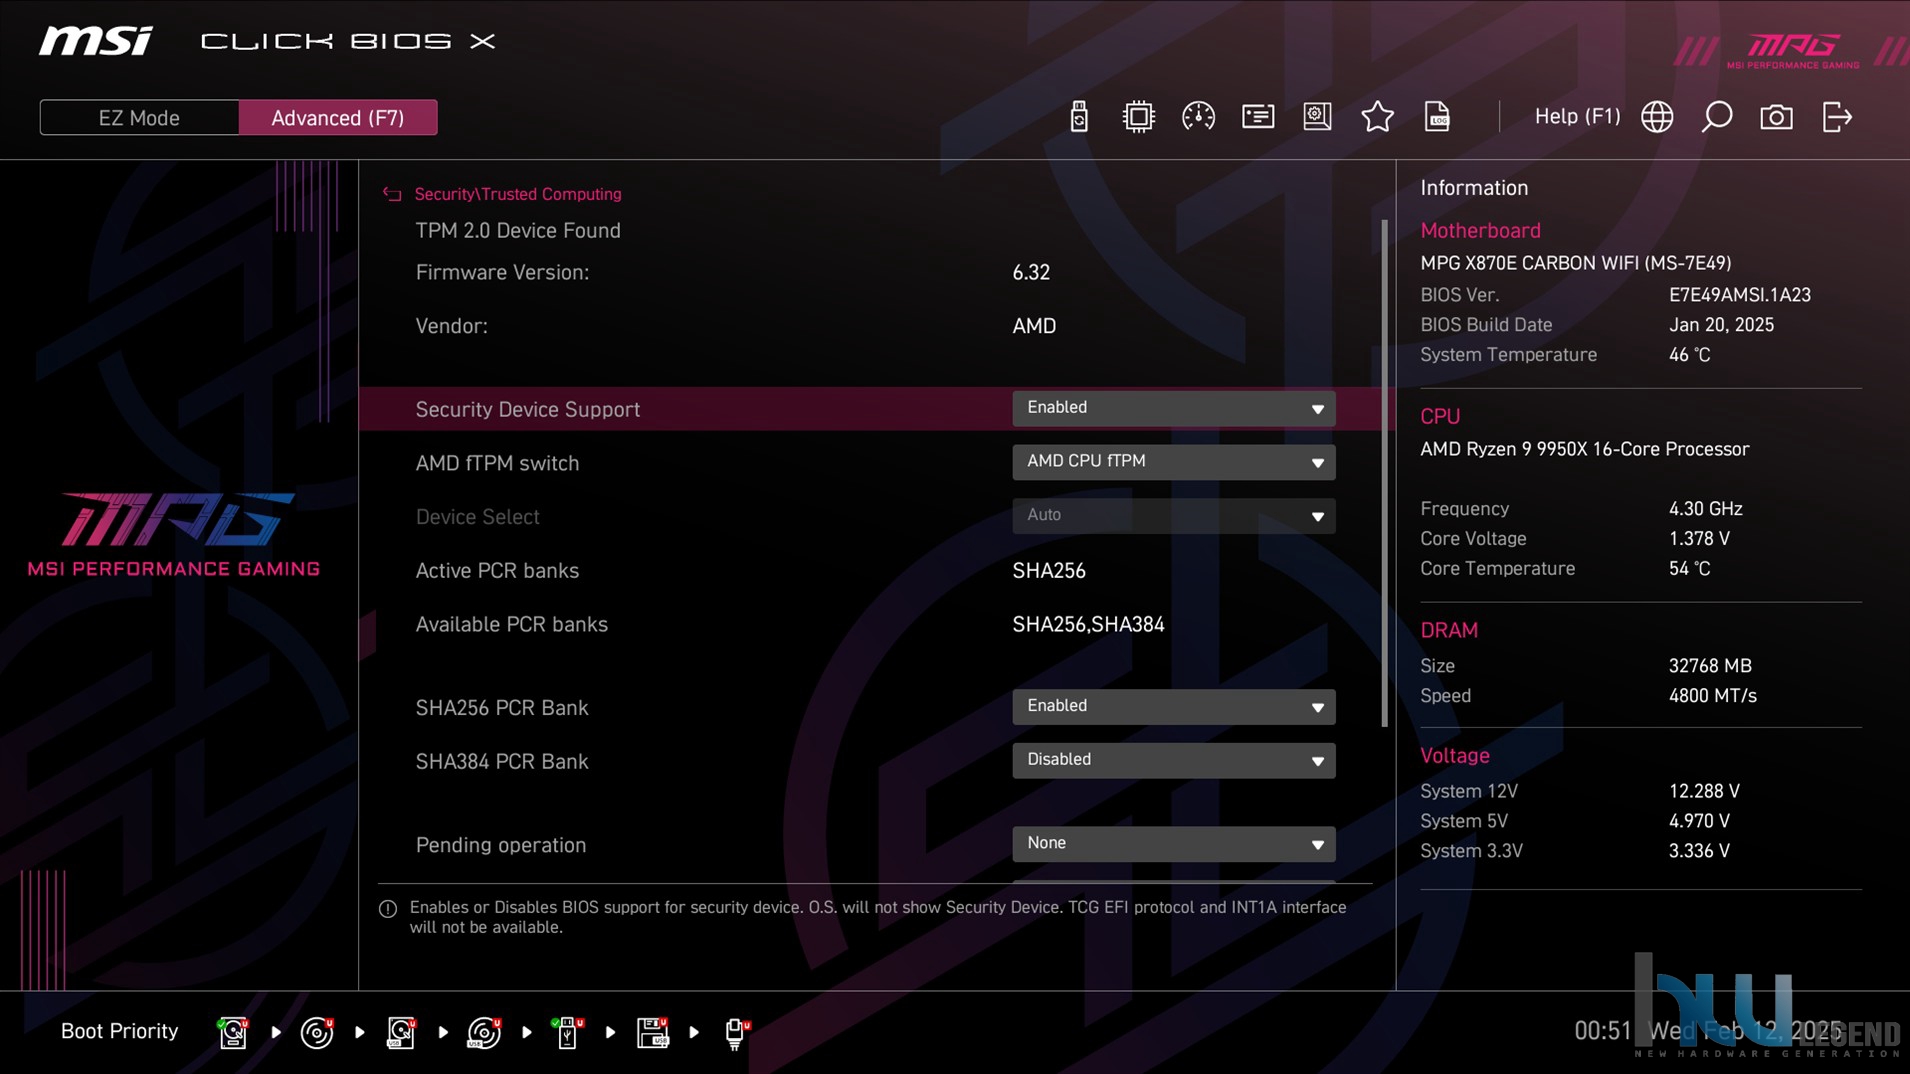The image size is (1910, 1074).
Task: Click the Active PCR banks SHA256 value
Action: click(x=1048, y=571)
